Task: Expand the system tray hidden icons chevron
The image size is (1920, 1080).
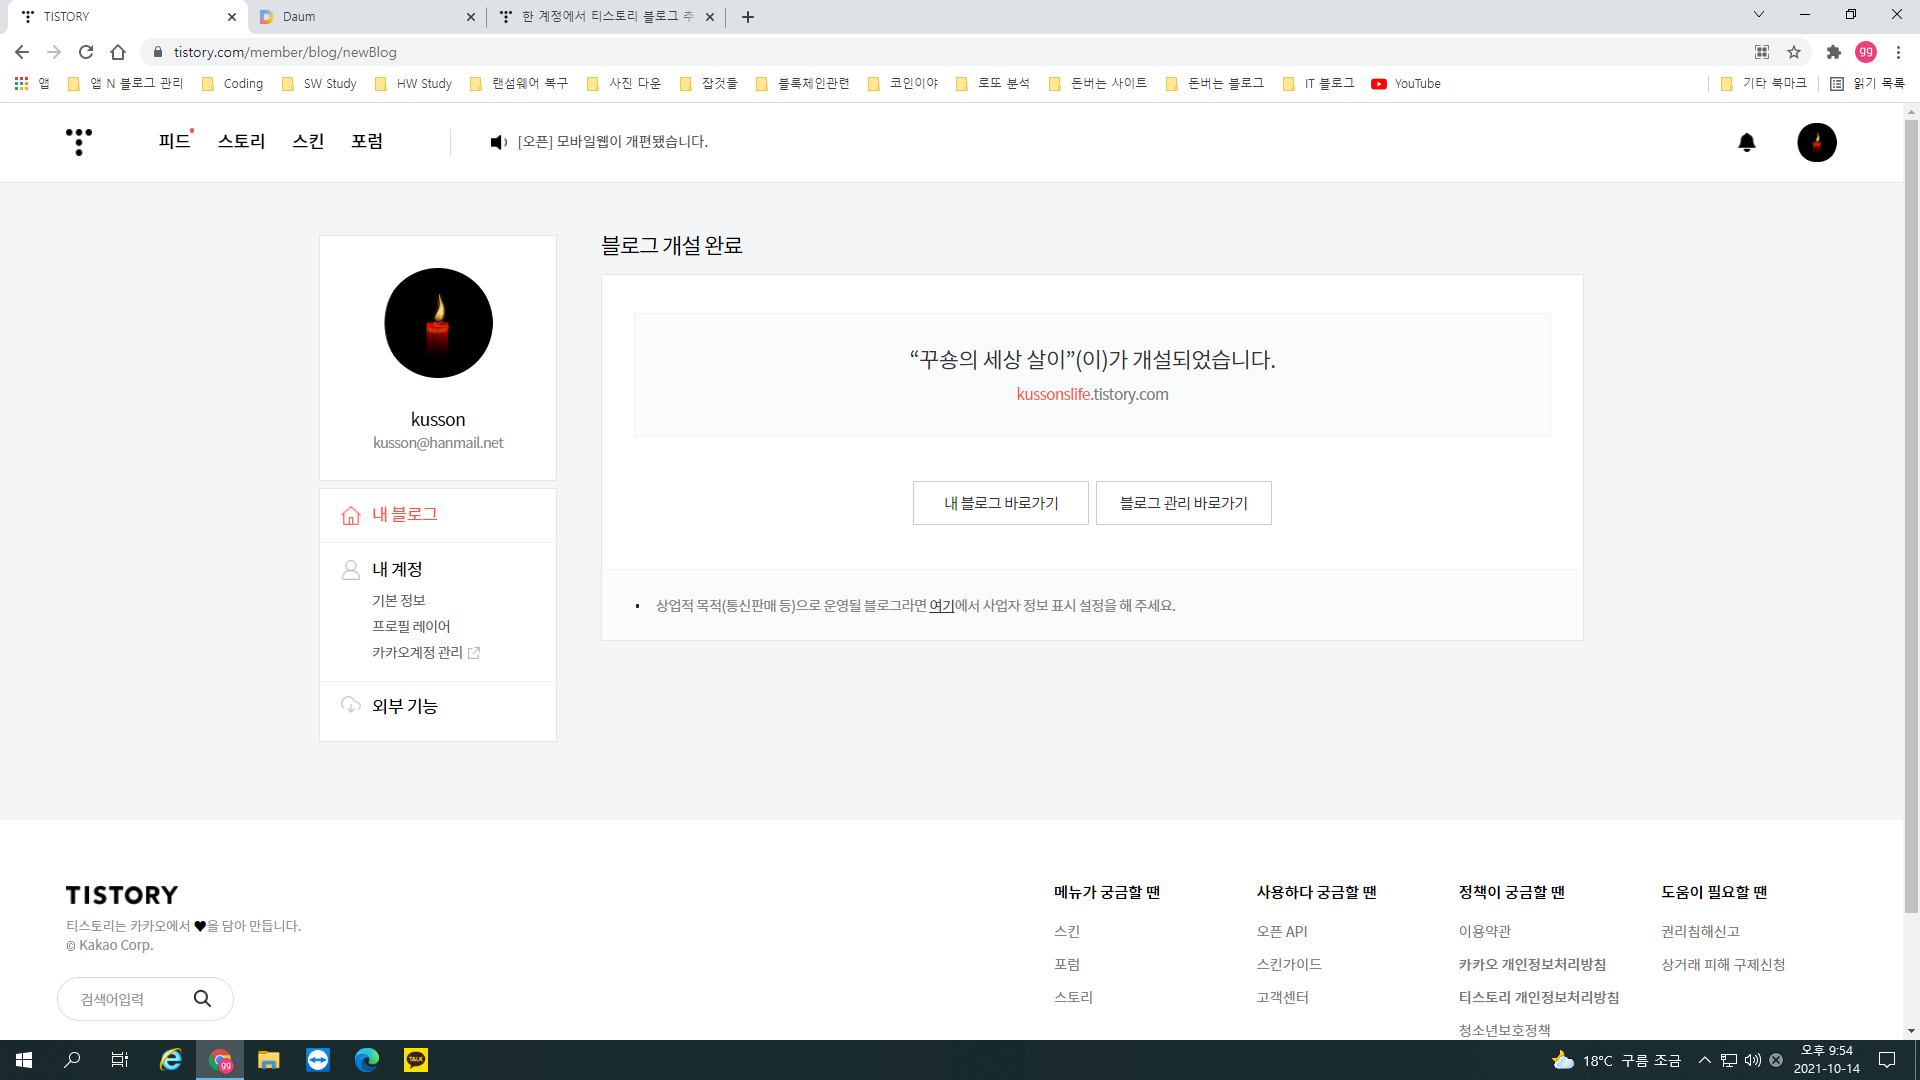Action: (x=1704, y=1060)
